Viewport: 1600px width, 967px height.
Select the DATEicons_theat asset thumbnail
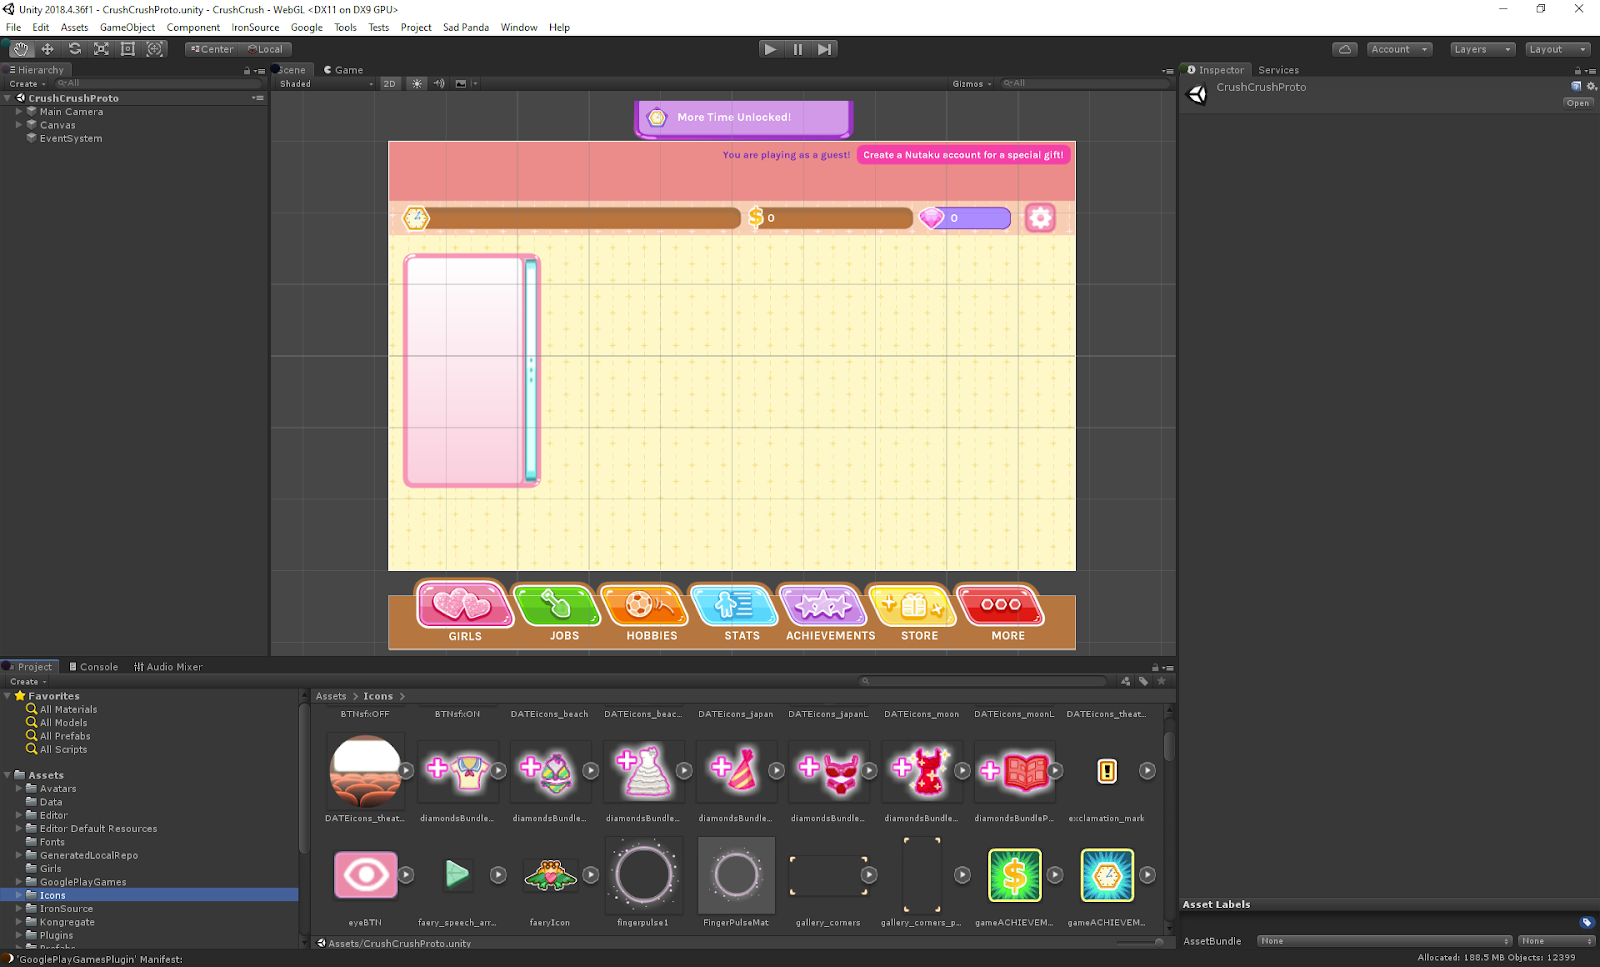(x=365, y=771)
